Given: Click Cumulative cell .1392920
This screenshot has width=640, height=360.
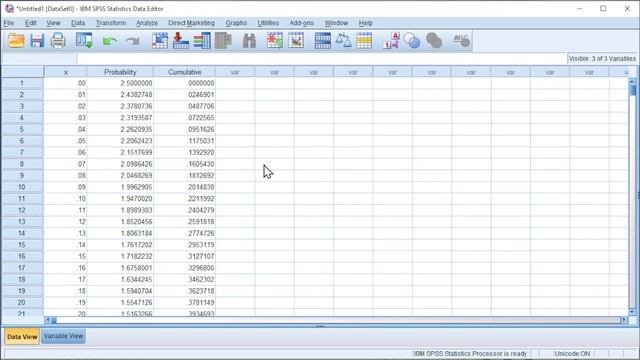Looking at the screenshot, I should pyautogui.click(x=184, y=152).
